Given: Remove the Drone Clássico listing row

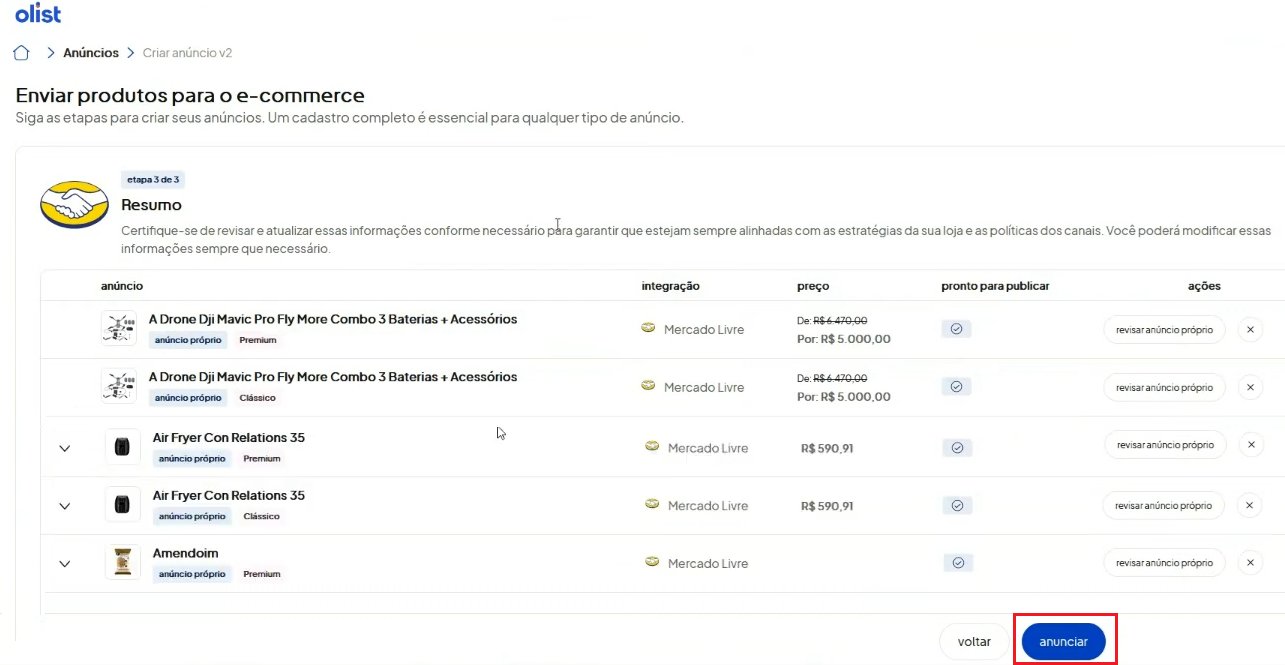Looking at the screenshot, I should [1250, 387].
